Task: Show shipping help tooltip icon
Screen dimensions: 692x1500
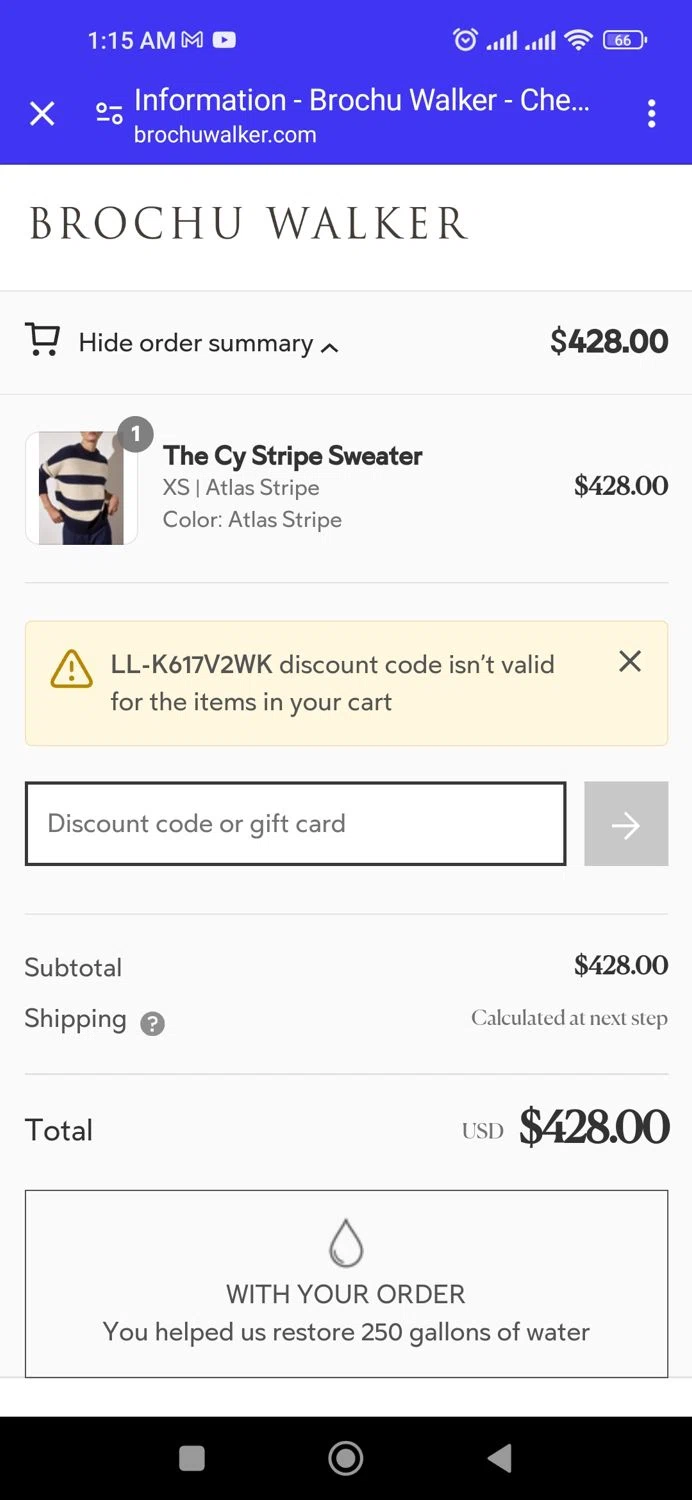Action: click(152, 1023)
